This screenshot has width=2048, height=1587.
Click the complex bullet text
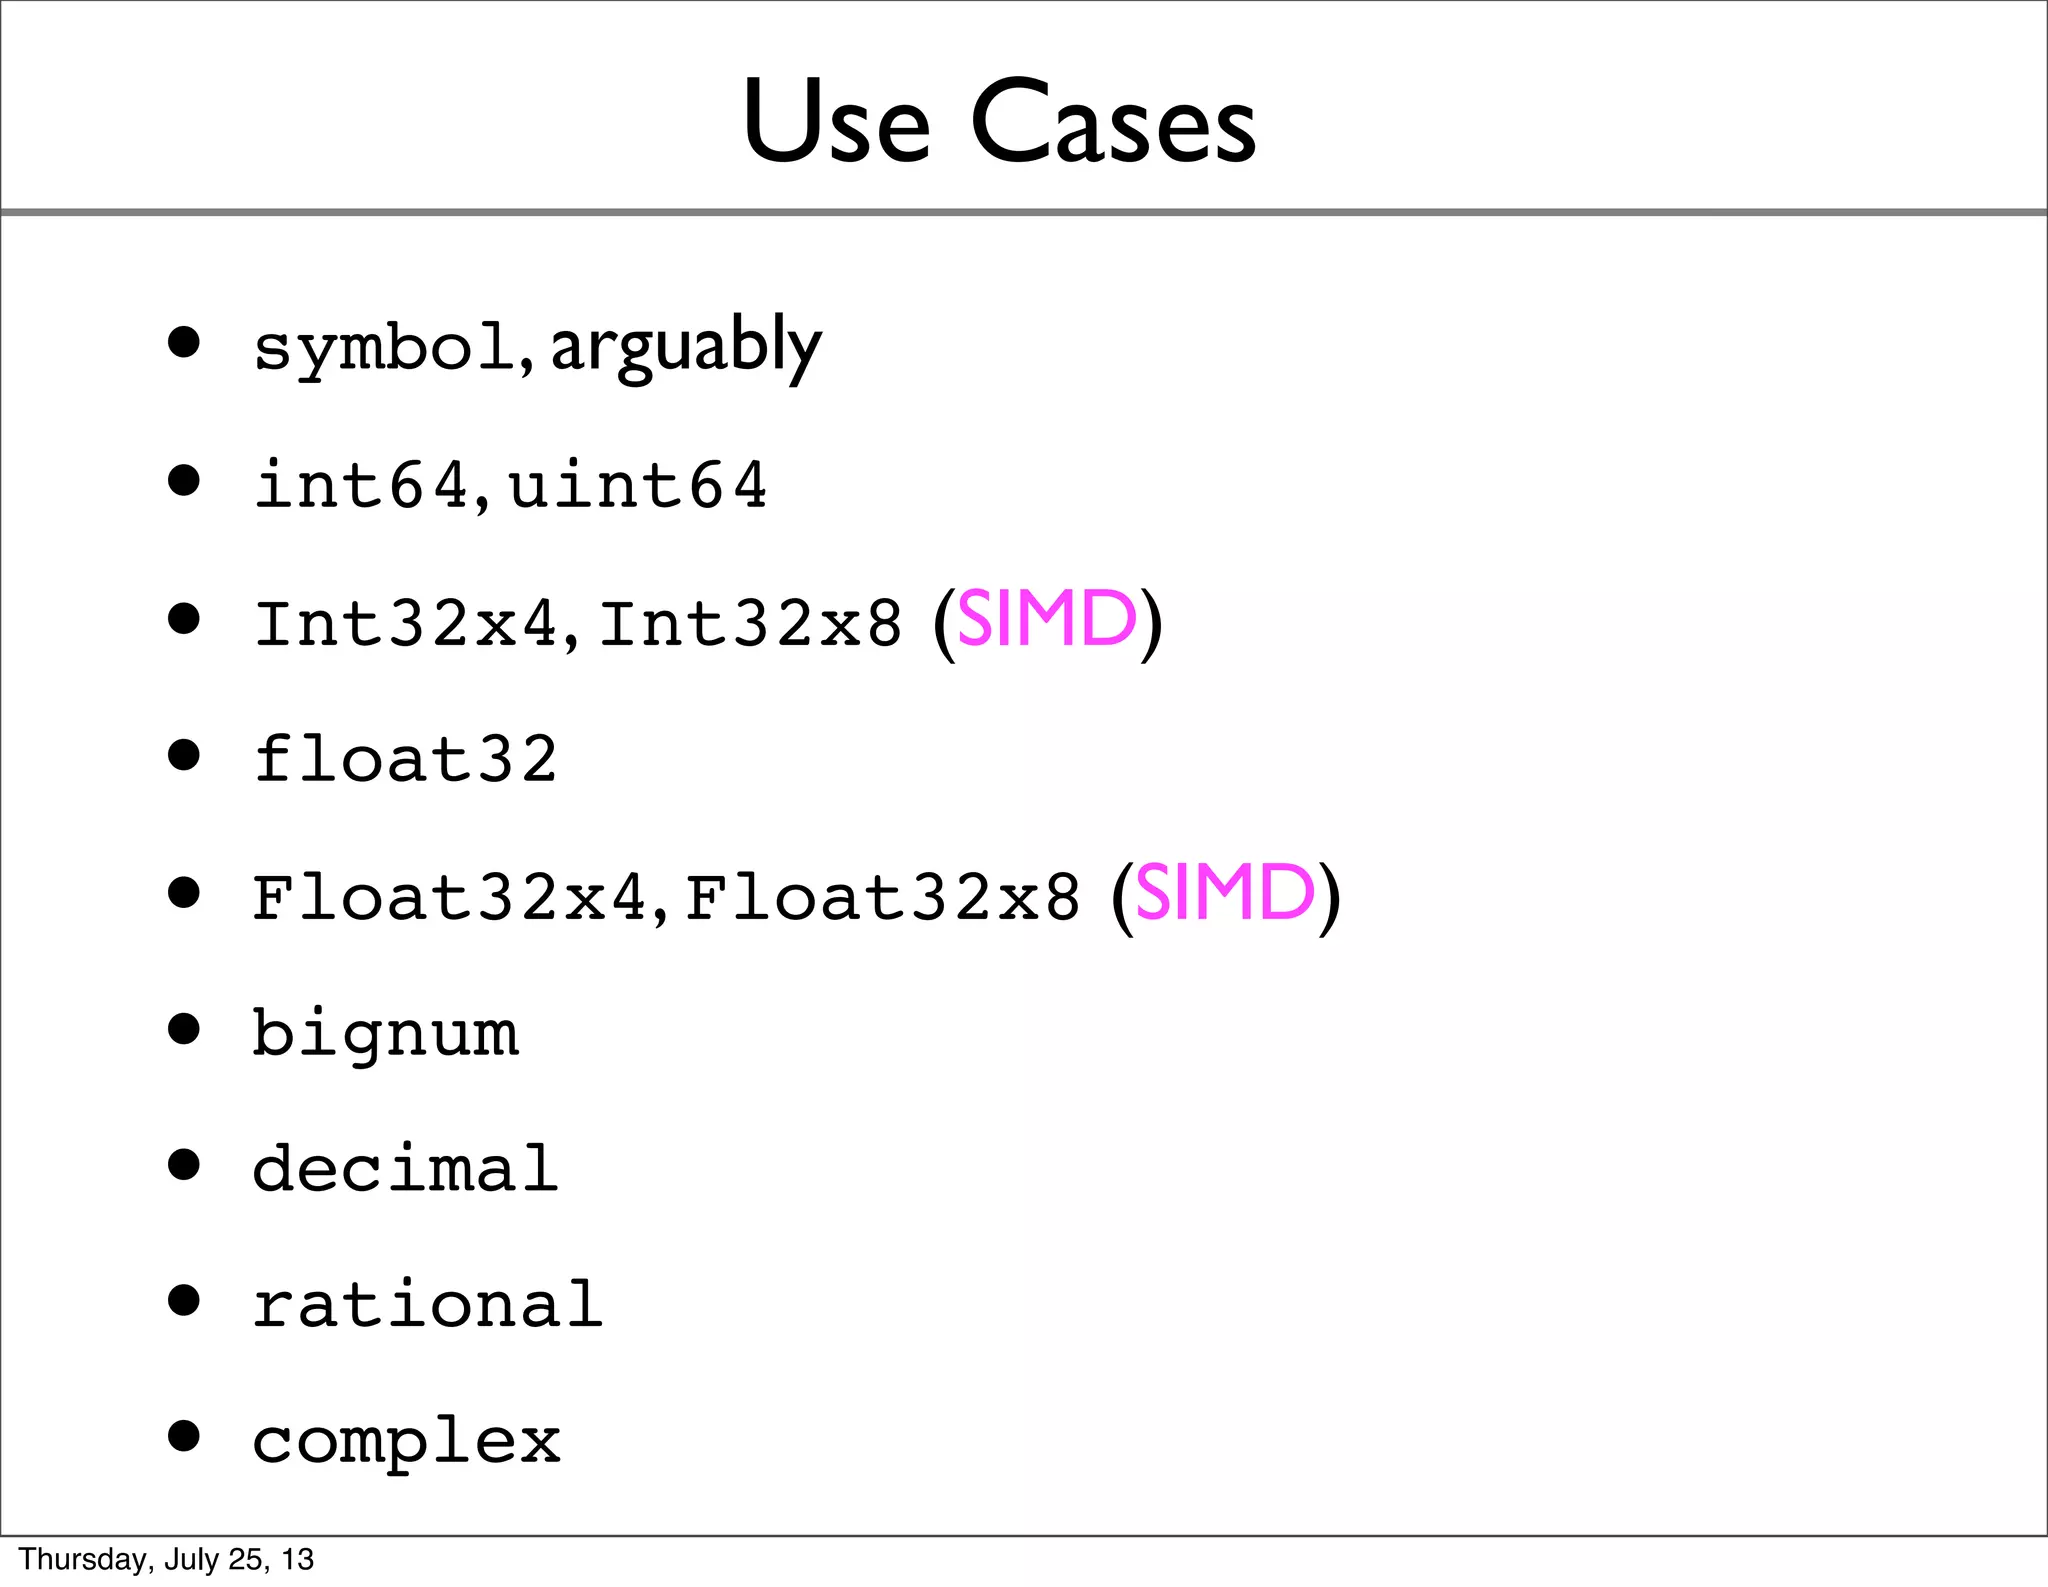(406, 1442)
